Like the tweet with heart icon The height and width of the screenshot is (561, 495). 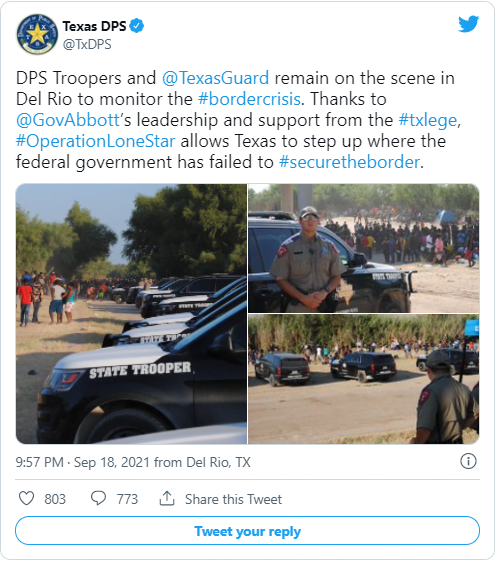tap(26, 498)
